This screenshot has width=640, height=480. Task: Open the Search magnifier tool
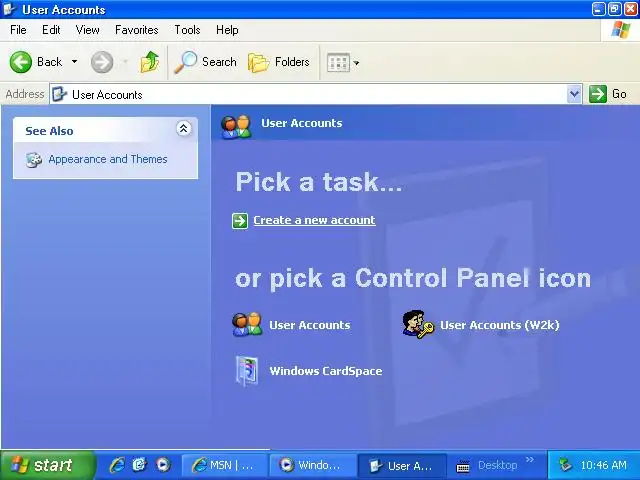coord(206,62)
